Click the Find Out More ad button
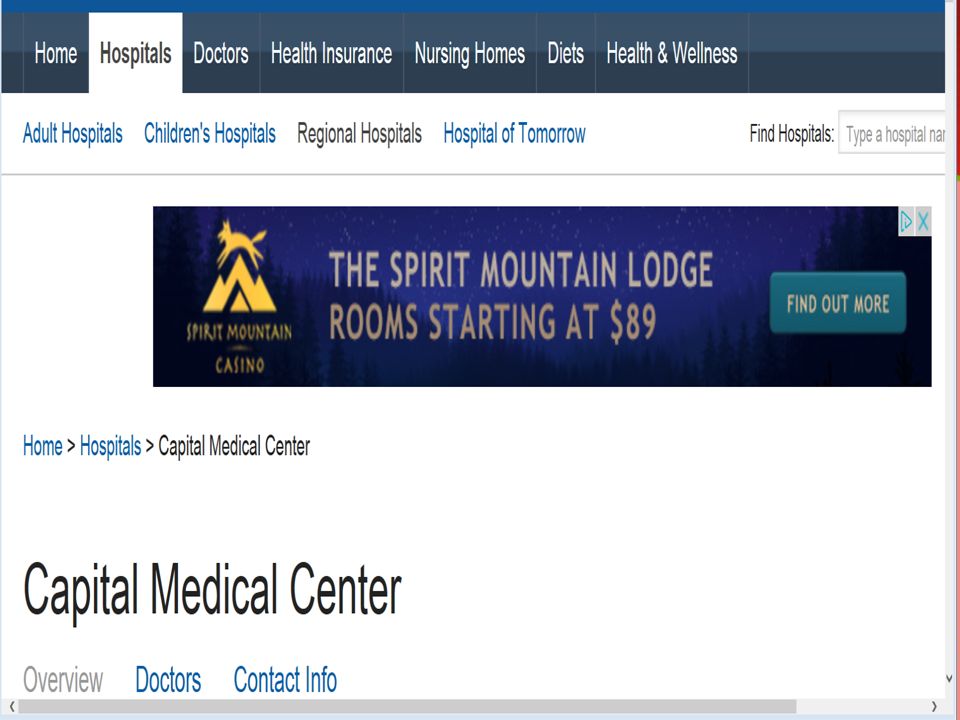 coord(838,304)
